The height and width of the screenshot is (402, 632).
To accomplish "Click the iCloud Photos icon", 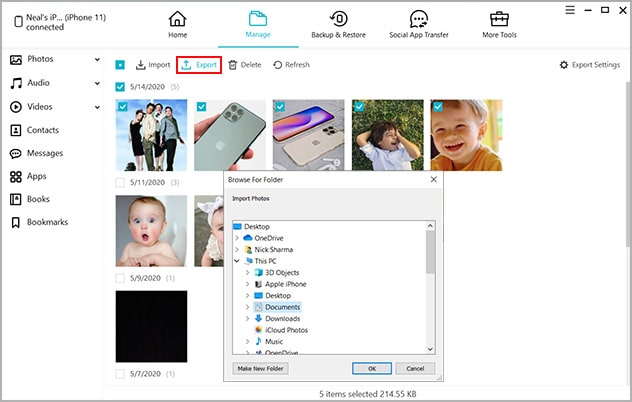I will tap(258, 330).
